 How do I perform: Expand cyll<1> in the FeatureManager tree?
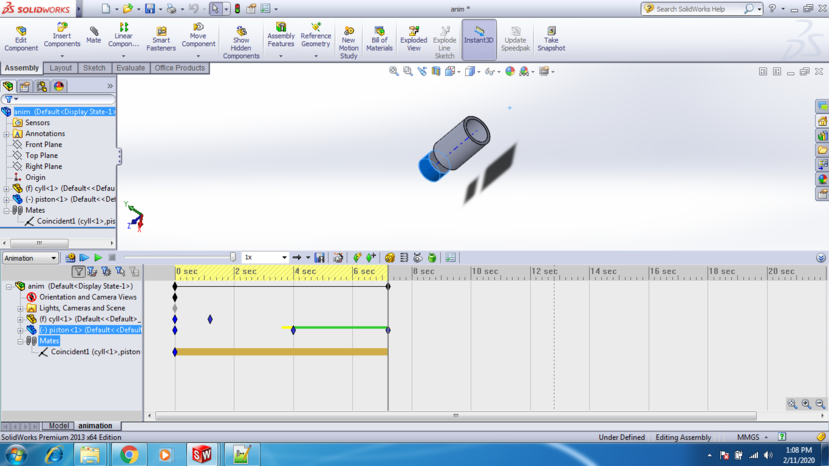click(6, 189)
